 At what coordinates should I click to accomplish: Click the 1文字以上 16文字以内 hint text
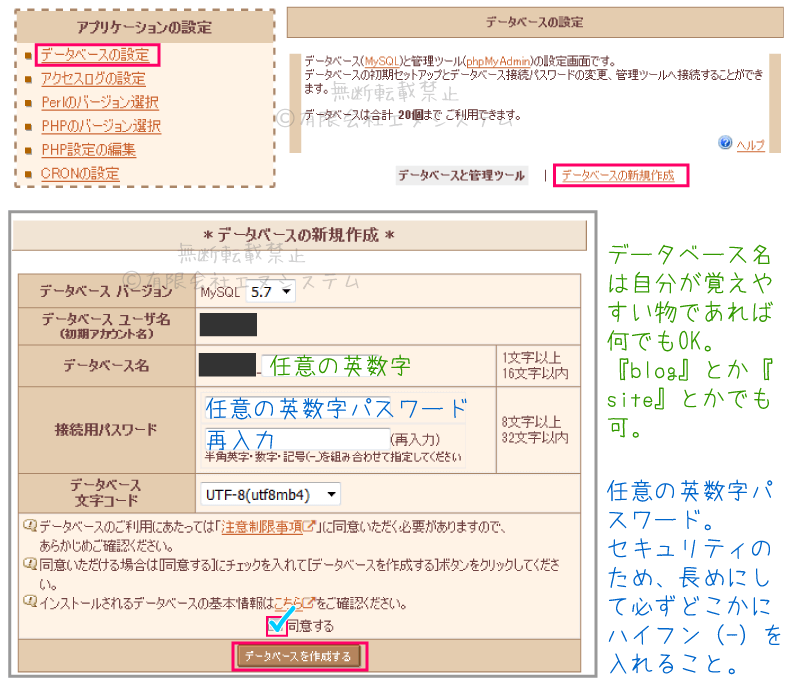coord(535,365)
